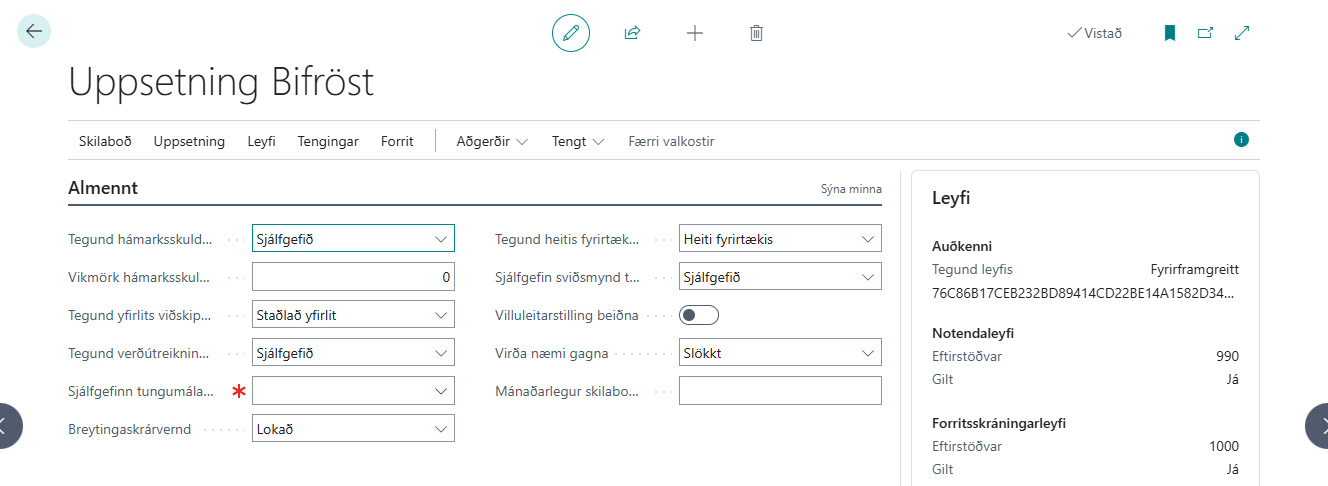Toggle Villuleitarstilling beiðna switch
Screen dimensions: 1328x486
click(x=699, y=314)
